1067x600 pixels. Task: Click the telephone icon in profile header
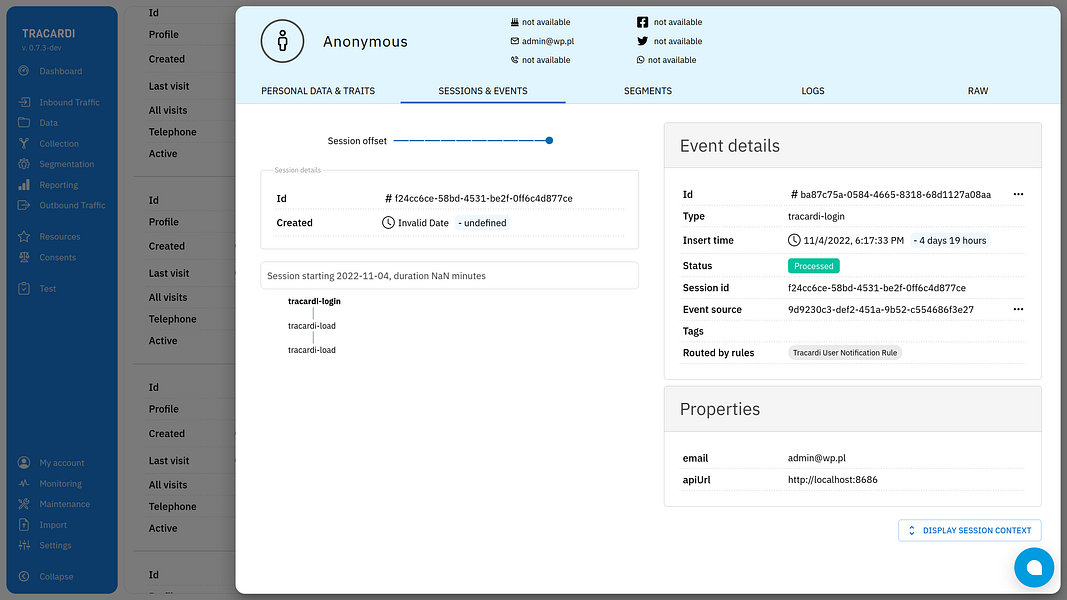pos(514,60)
